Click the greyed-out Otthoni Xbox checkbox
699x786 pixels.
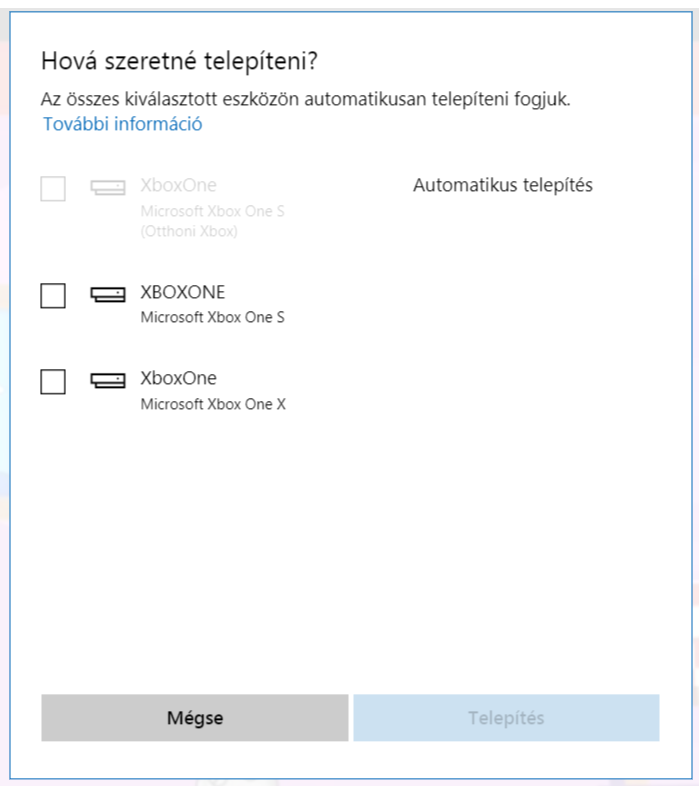[x=53, y=188]
